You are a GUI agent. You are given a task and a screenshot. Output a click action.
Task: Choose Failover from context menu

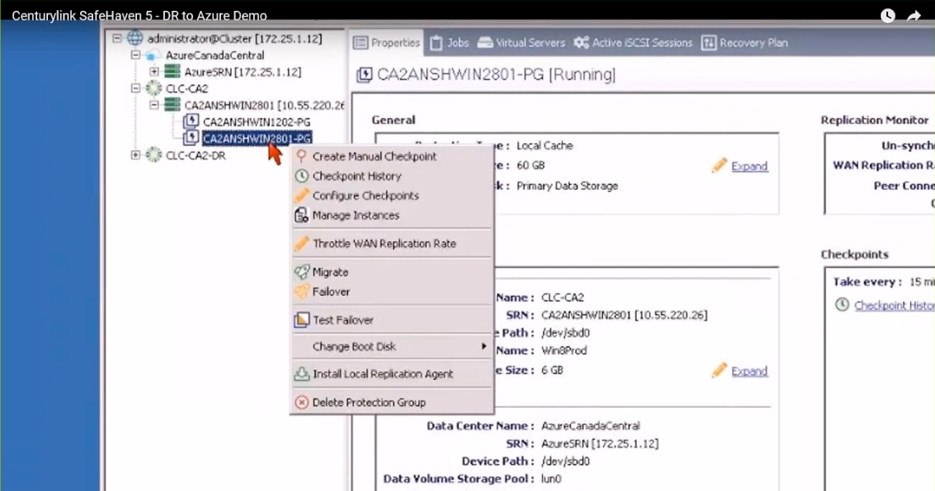[393, 292]
